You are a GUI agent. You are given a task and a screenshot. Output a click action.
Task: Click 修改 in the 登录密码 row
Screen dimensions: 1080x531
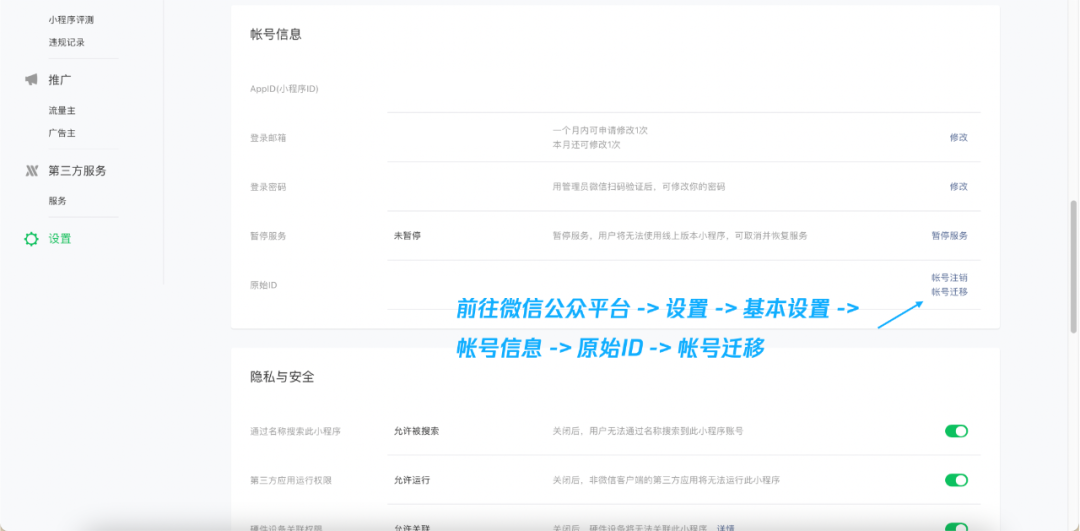point(959,187)
